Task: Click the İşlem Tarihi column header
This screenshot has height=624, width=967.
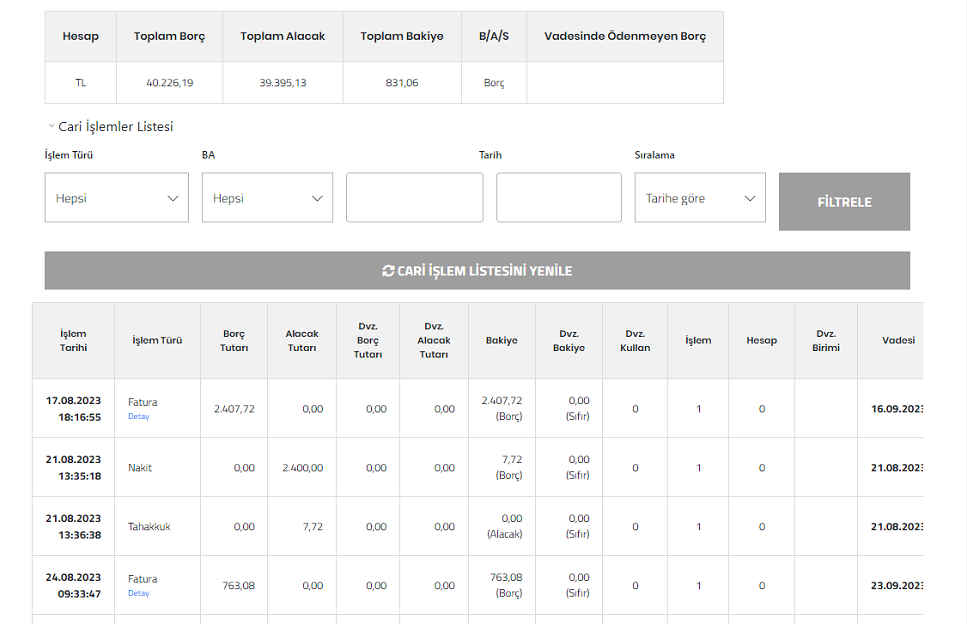Action: 73,340
